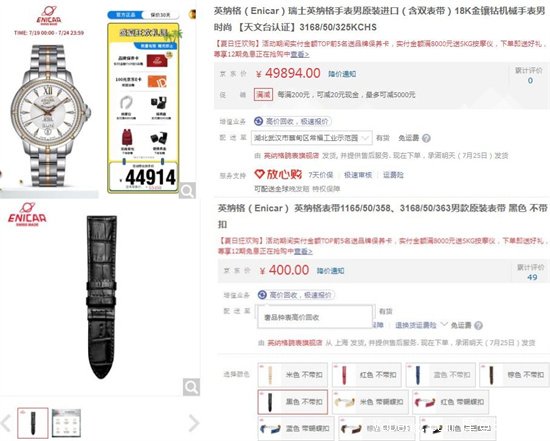The width and height of the screenshot is (550, 441).
Task: Select the black strap thumbnail
Action: click(33, 423)
